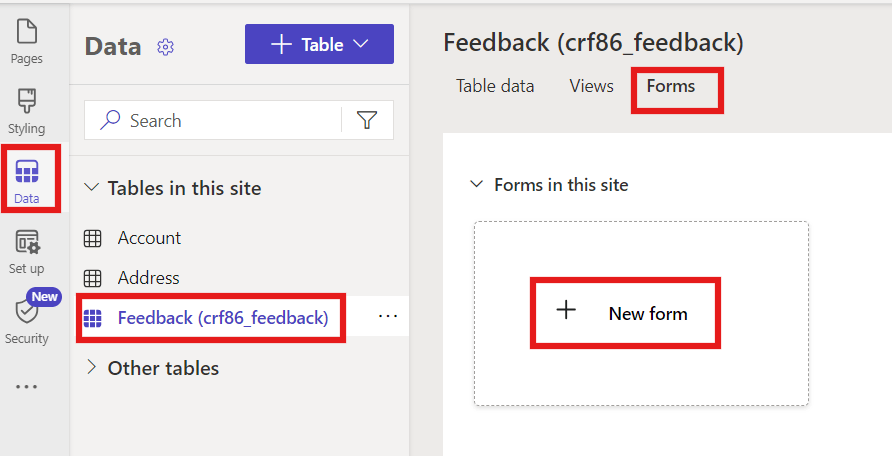This screenshot has height=456, width=892.
Task: Click the filter funnel icon
Action: coord(367,121)
